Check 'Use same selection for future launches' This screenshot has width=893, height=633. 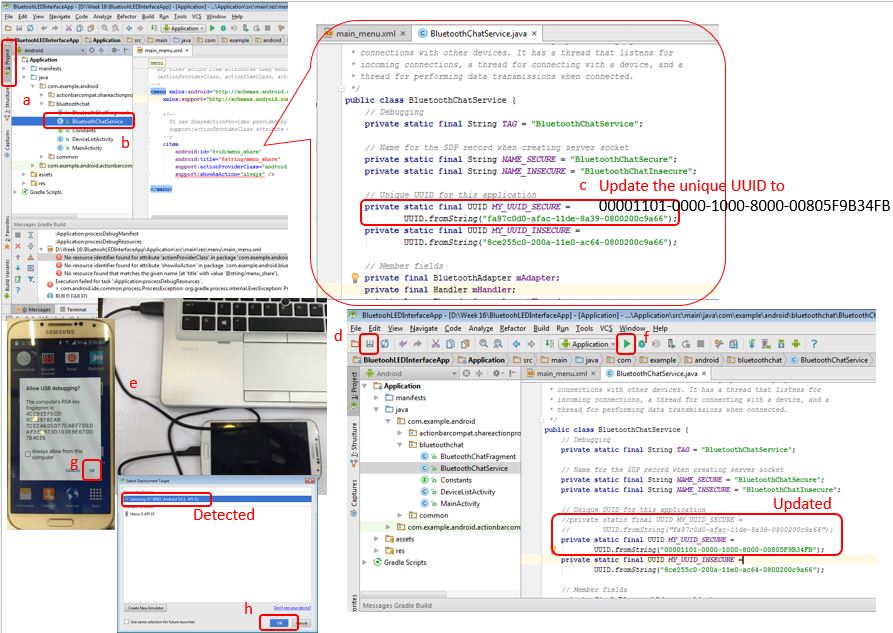click(x=126, y=622)
